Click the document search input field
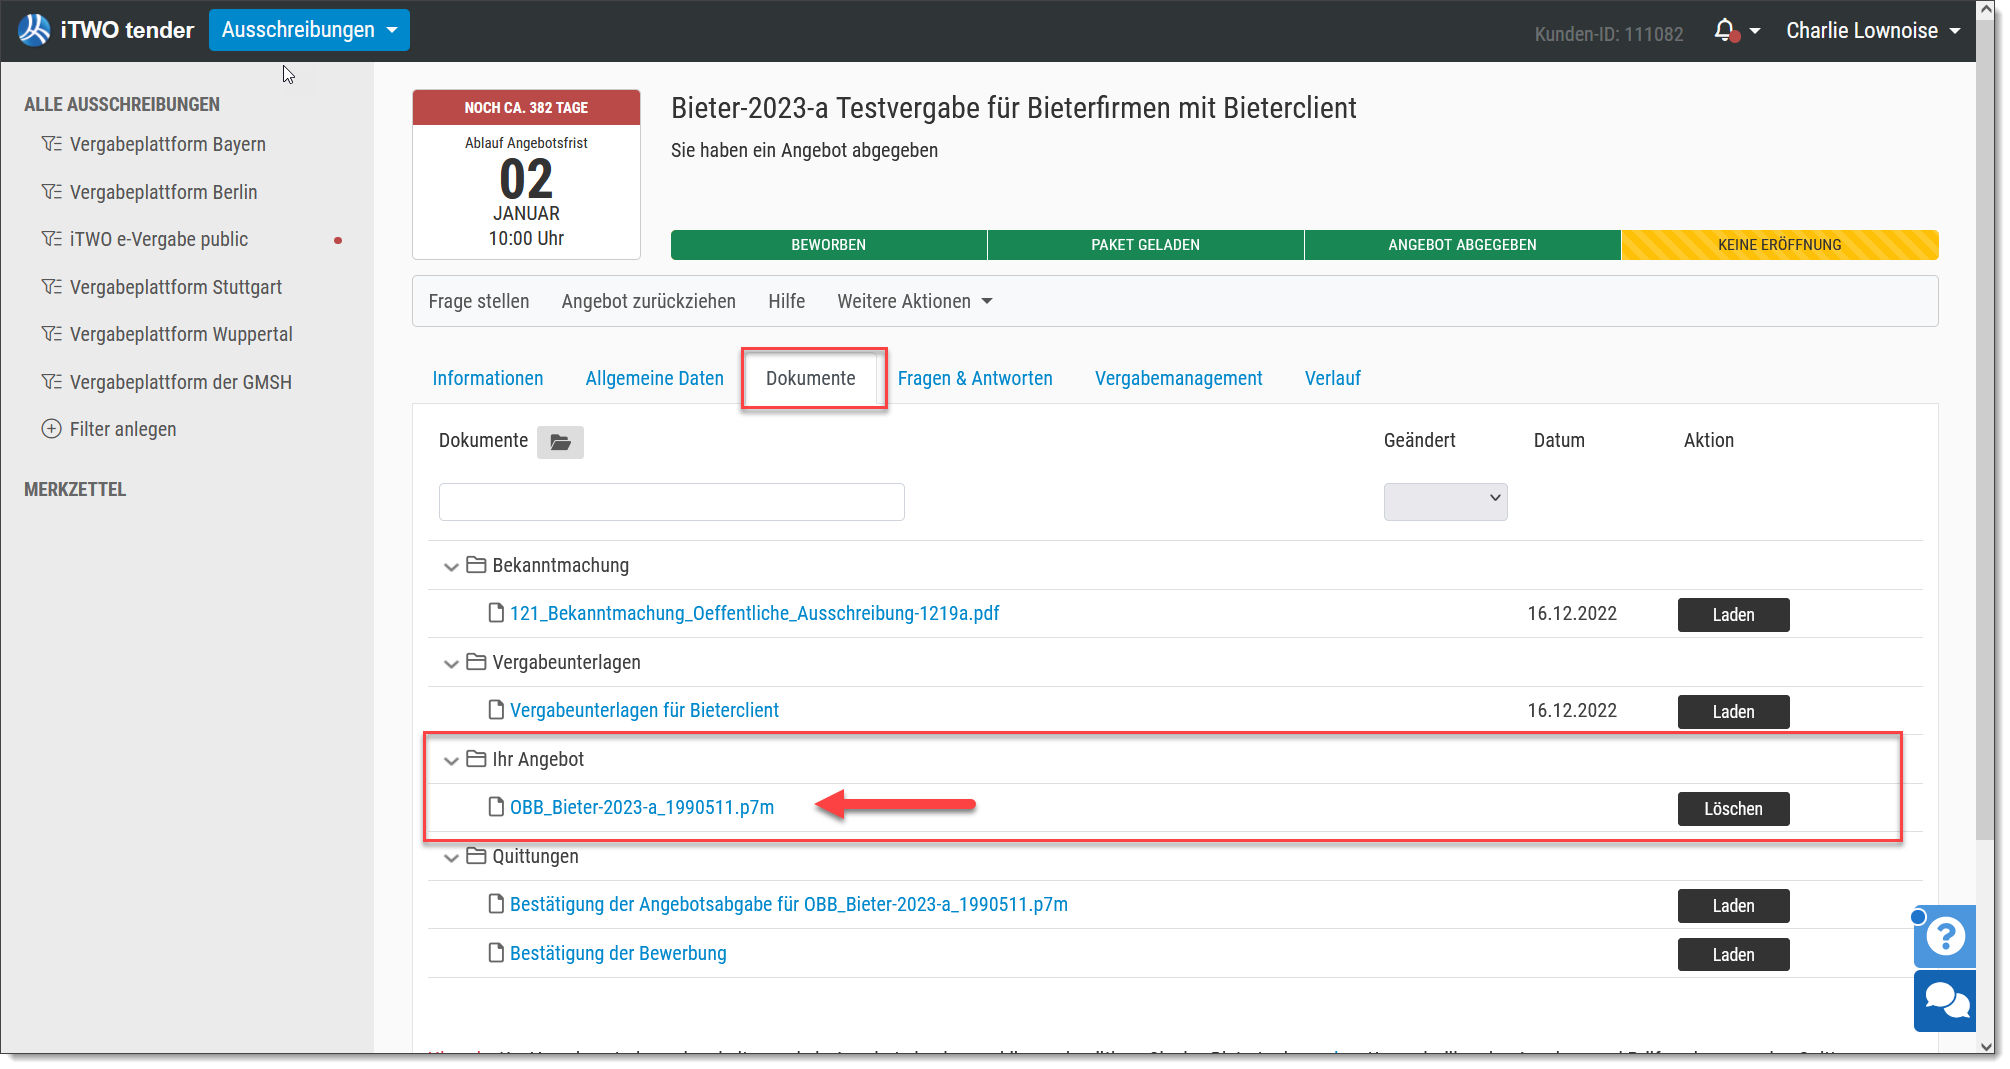The image size is (2010, 1069). 671,502
